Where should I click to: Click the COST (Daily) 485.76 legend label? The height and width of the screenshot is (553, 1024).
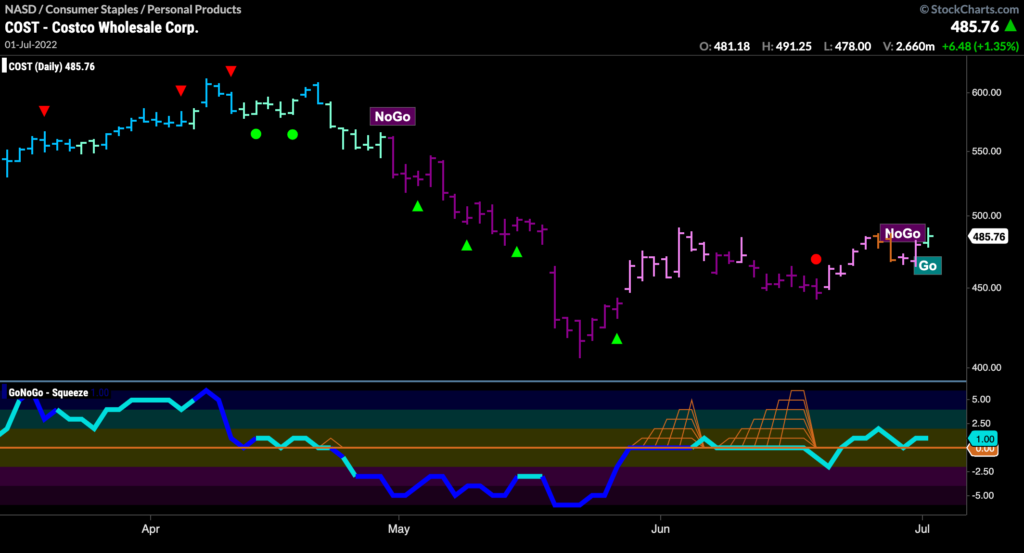[52, 67]
